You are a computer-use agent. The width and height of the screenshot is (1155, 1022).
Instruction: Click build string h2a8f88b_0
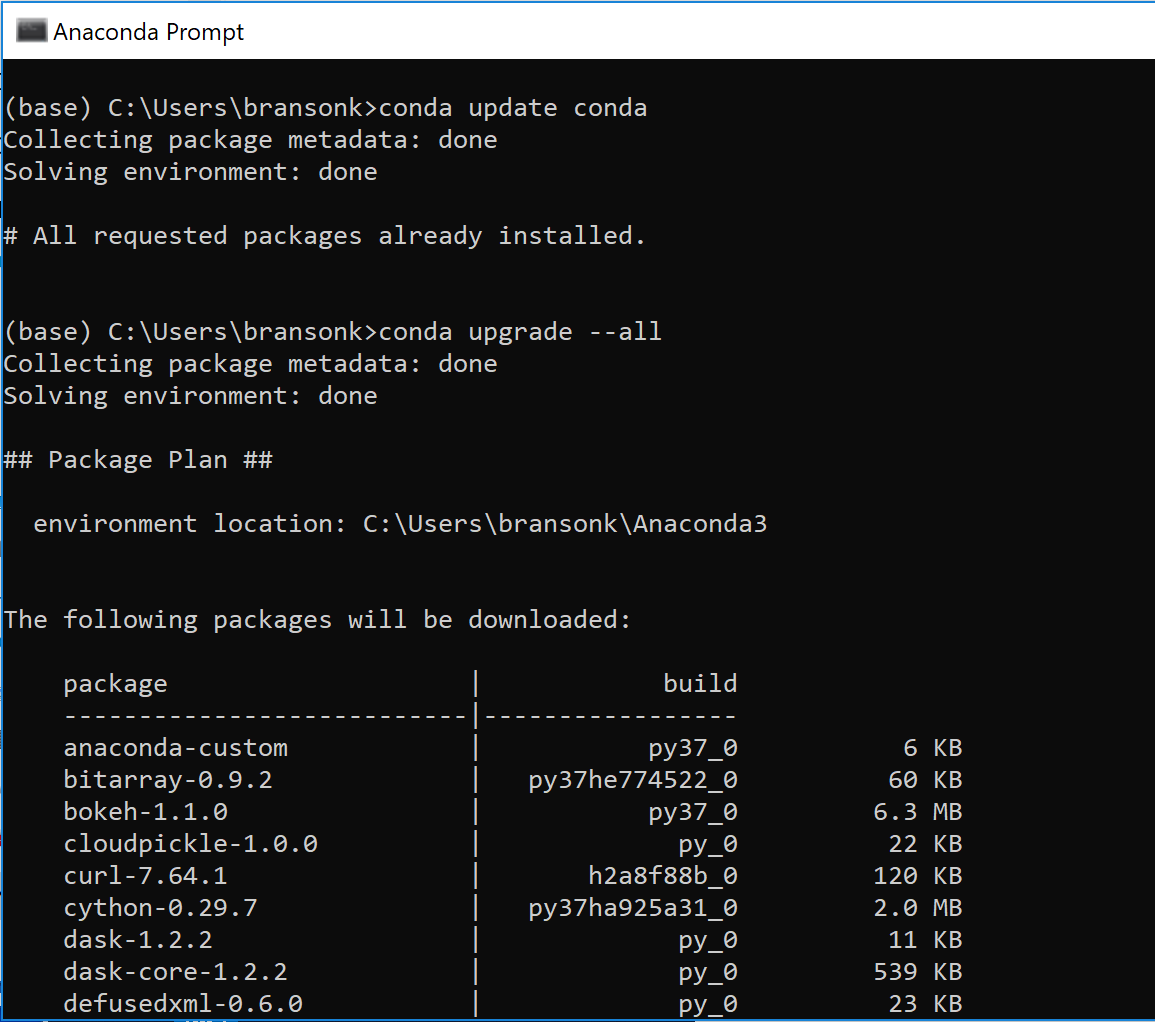pyautogui.click(x=663, y=876)
